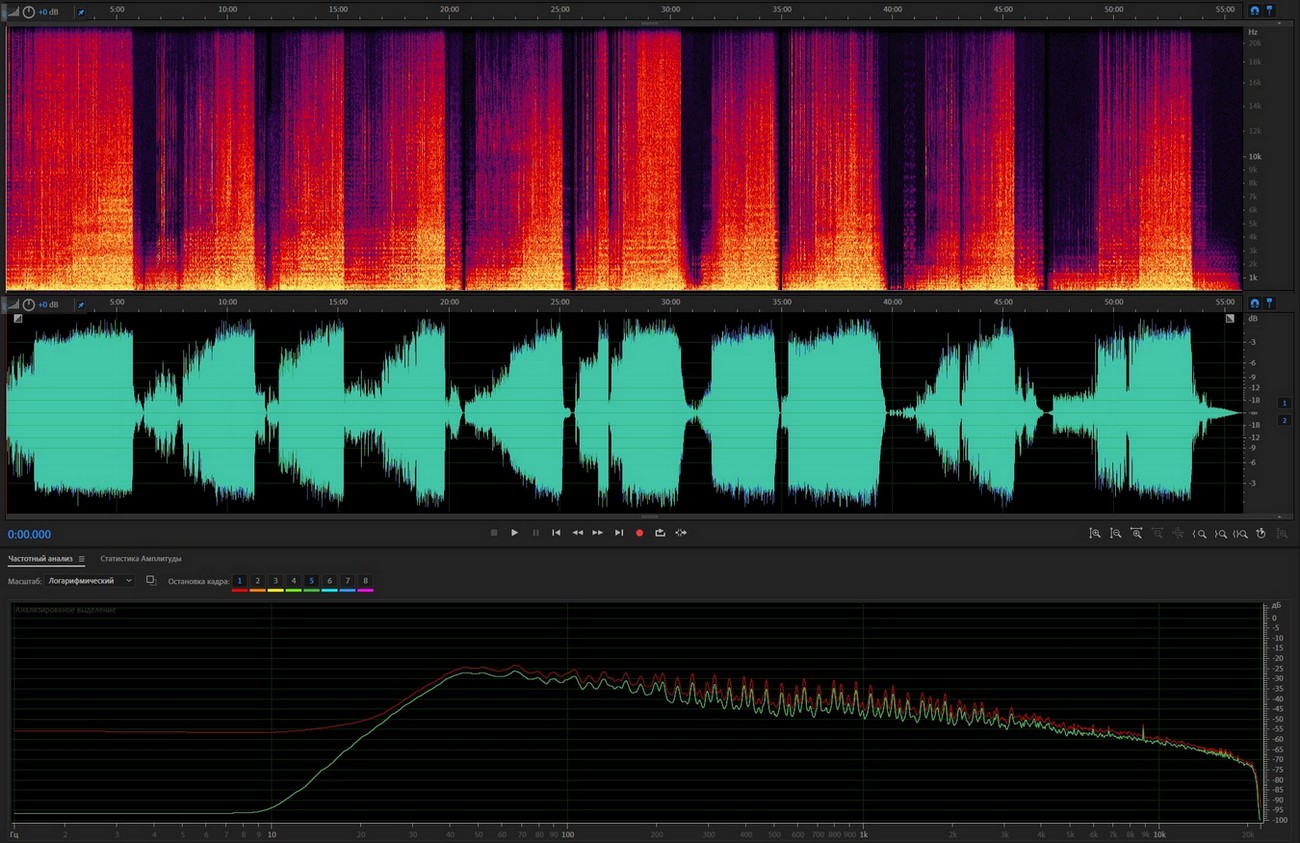The width and height of the screenshot is (1300, 843).
Task: Select frame hold button 5
Action: tap(312, 581)
